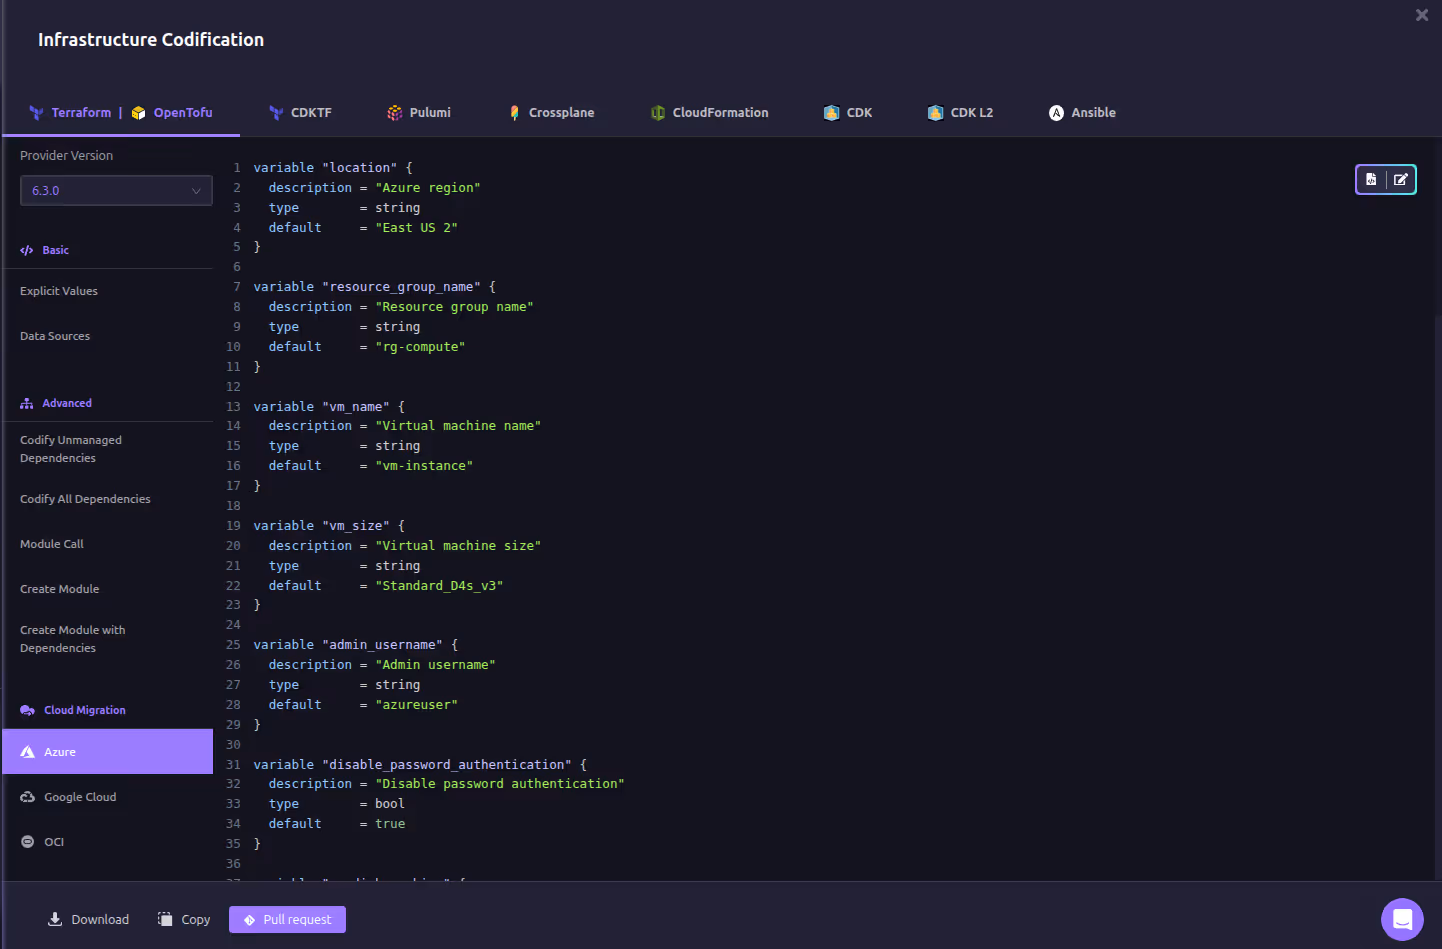This screenshot has height=949, width=1442.
Task: Open the chat support bubble
Action: 1402,919
